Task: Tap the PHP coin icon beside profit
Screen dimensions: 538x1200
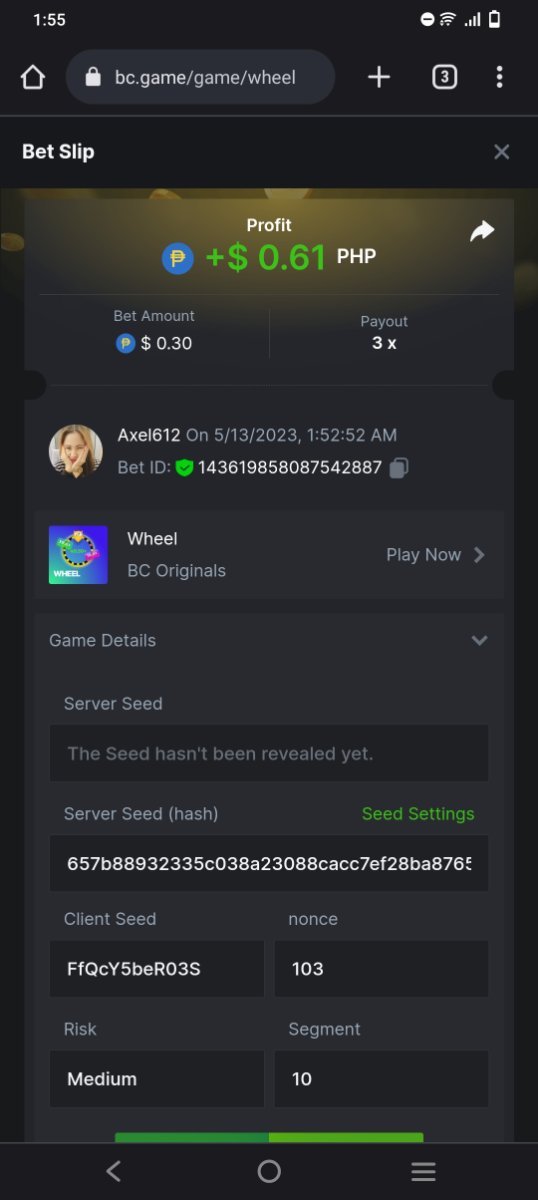Action: 177,258
